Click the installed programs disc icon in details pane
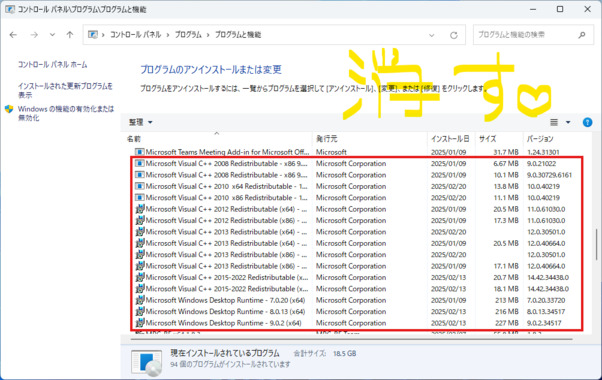This screenshot has height=380, width=602. pos(147,362)
